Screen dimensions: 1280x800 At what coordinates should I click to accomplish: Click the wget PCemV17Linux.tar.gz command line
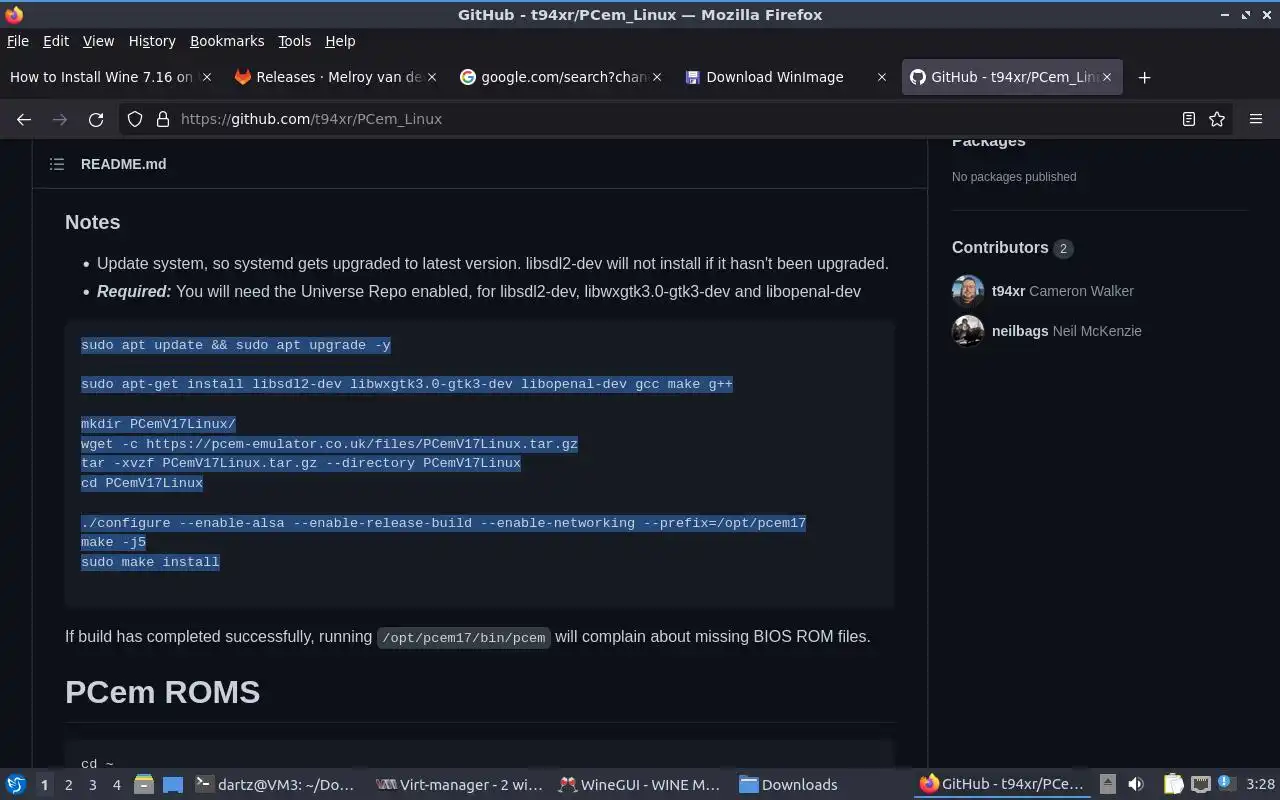(x=329, y=444)
